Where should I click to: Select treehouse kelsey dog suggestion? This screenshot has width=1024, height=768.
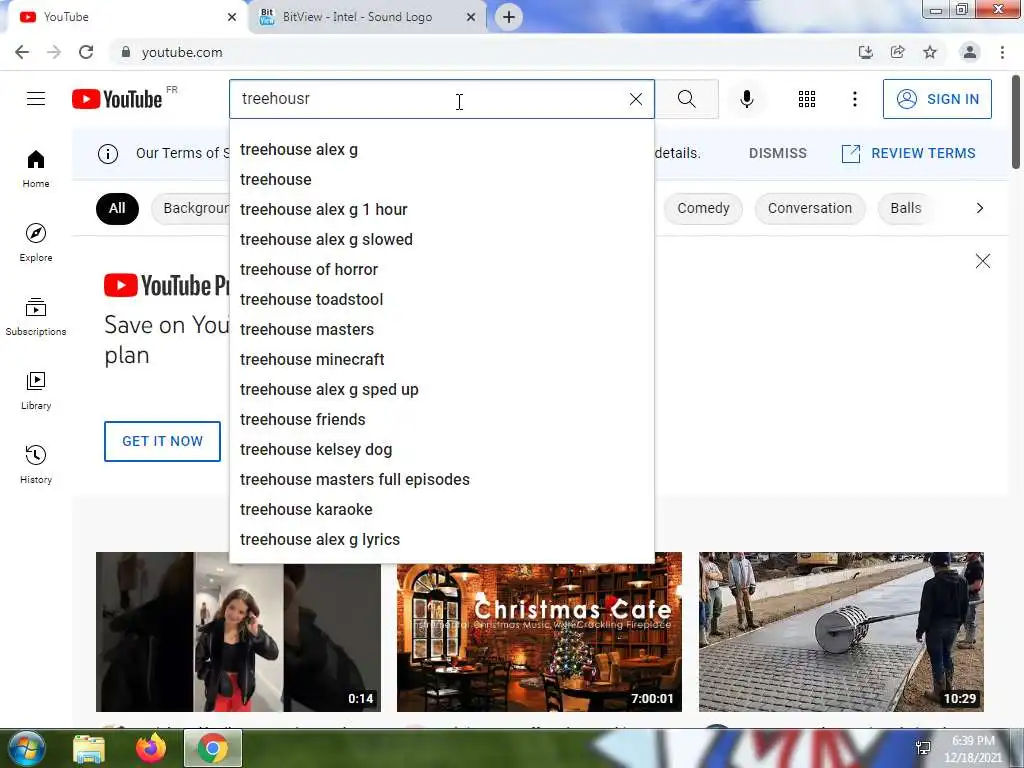441,450
